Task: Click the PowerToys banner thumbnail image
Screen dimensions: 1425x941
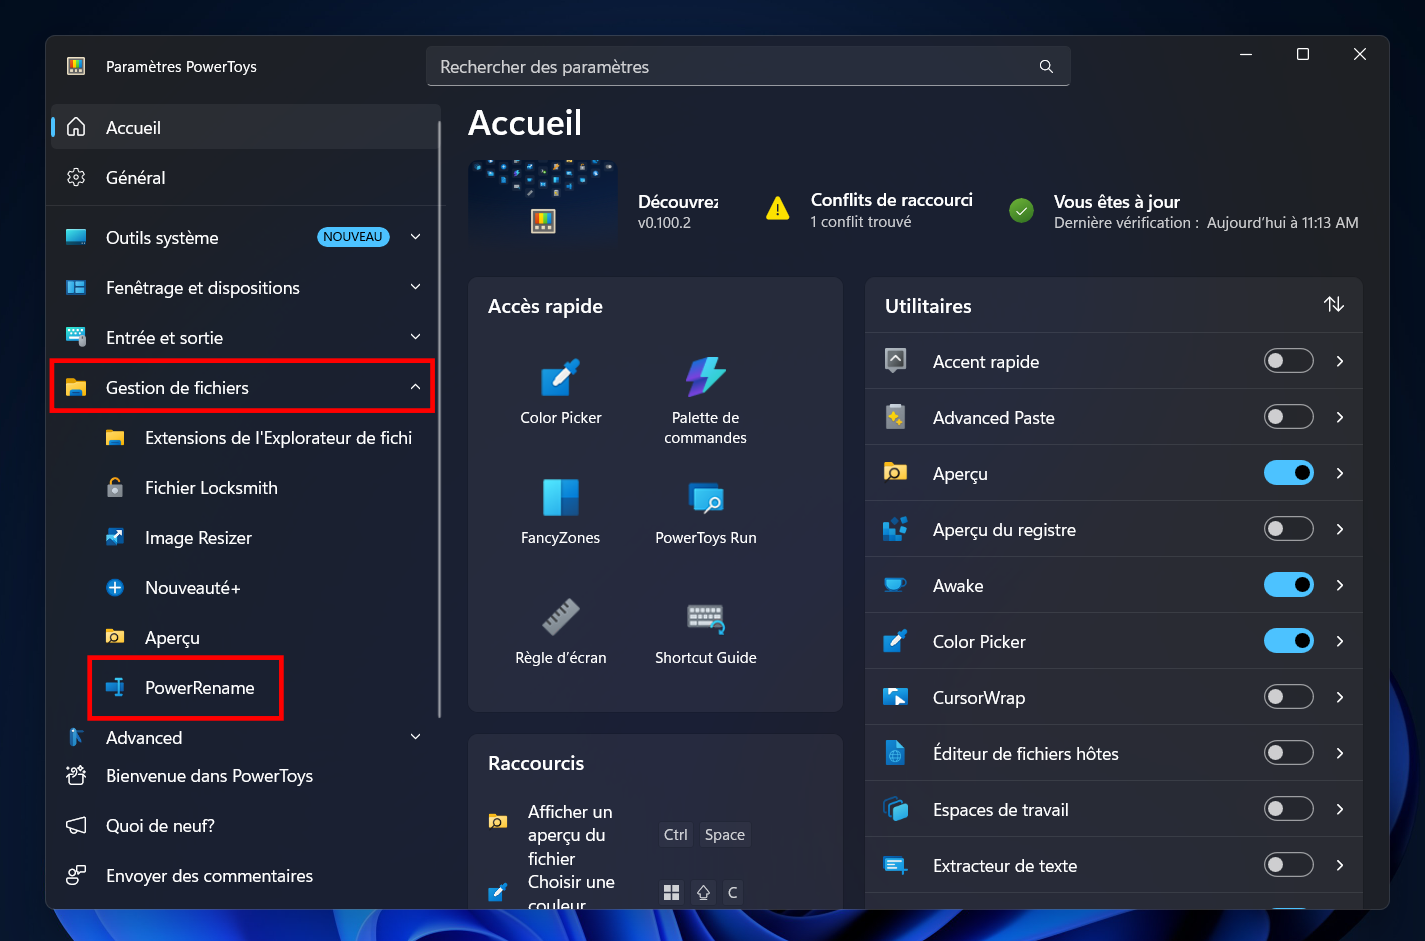Action: coord(543,203)
